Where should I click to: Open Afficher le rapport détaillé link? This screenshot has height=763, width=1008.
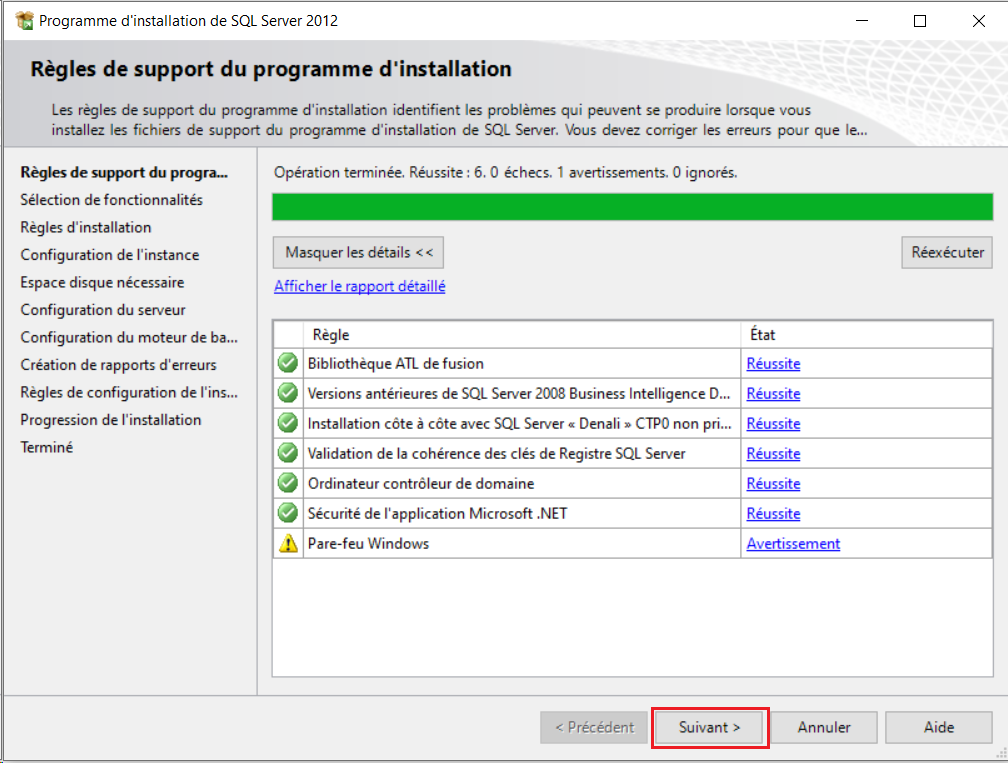tap(359, 286)
